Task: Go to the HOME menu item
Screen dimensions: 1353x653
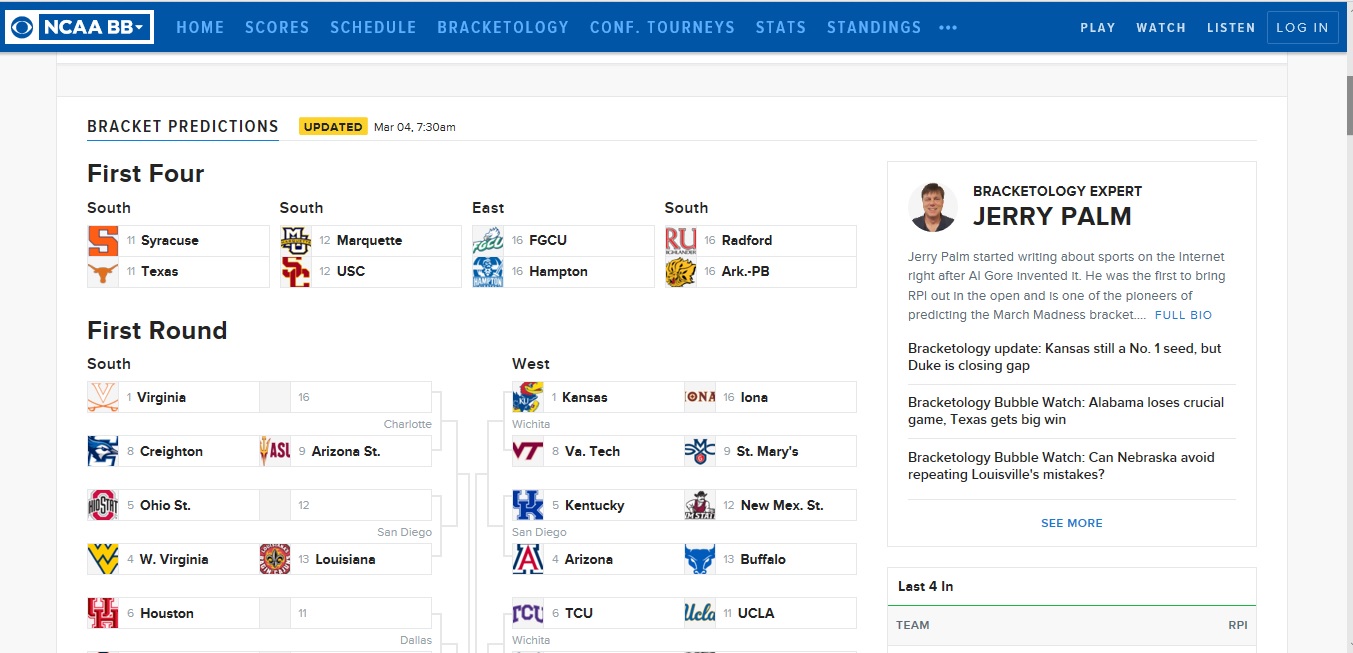Action: coord(200,27)
